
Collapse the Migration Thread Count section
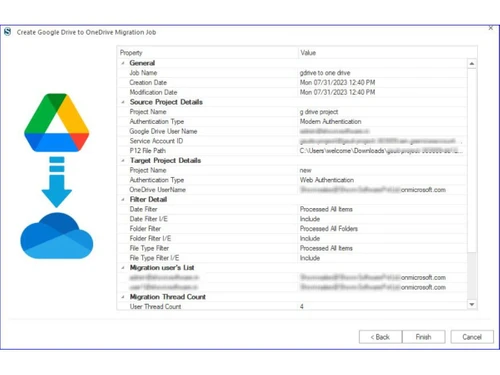123,297
